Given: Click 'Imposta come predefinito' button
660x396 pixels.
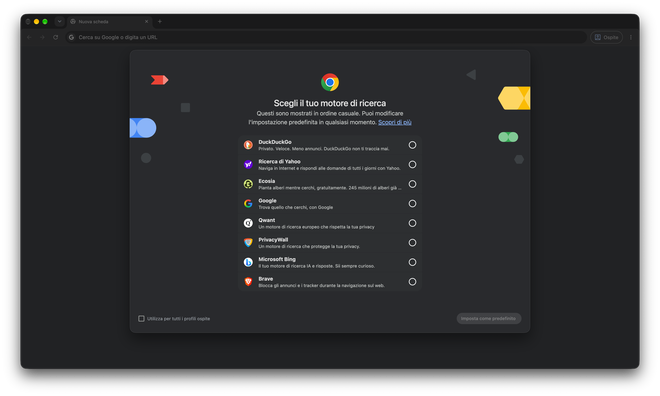Looking at the screenshot, I should click(489, 319).
